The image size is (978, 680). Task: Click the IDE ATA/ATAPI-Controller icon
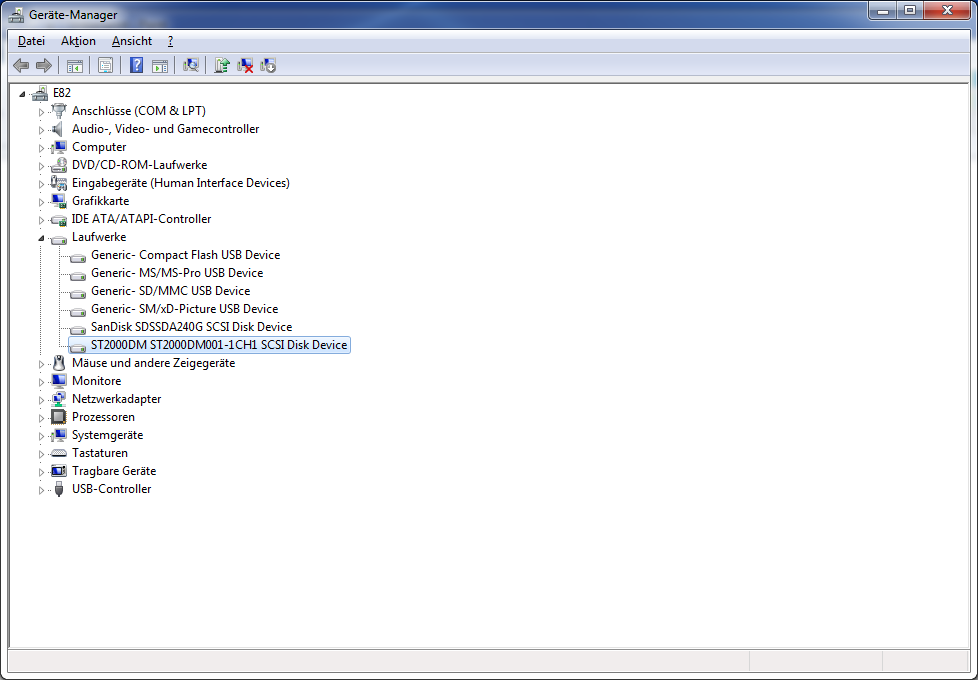click(59, 220)
